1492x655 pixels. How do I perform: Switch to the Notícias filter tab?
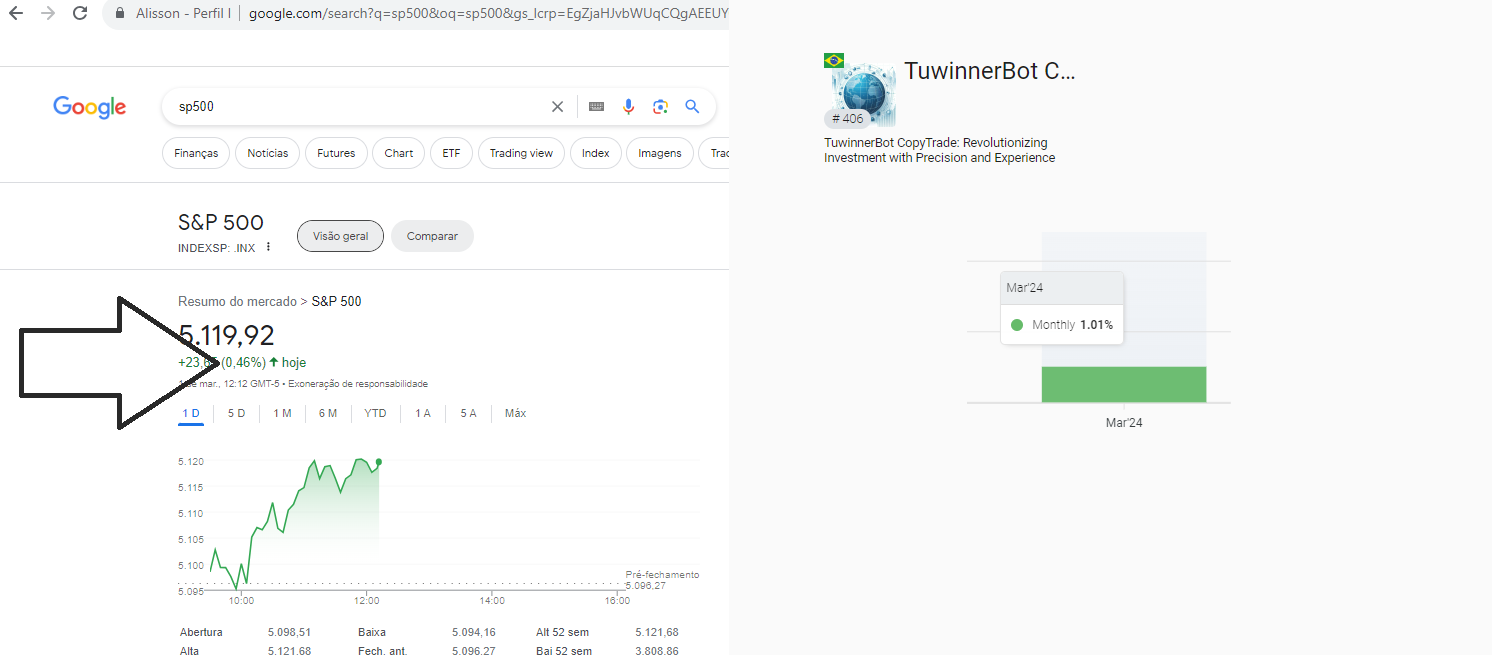[x=267, y=152]
